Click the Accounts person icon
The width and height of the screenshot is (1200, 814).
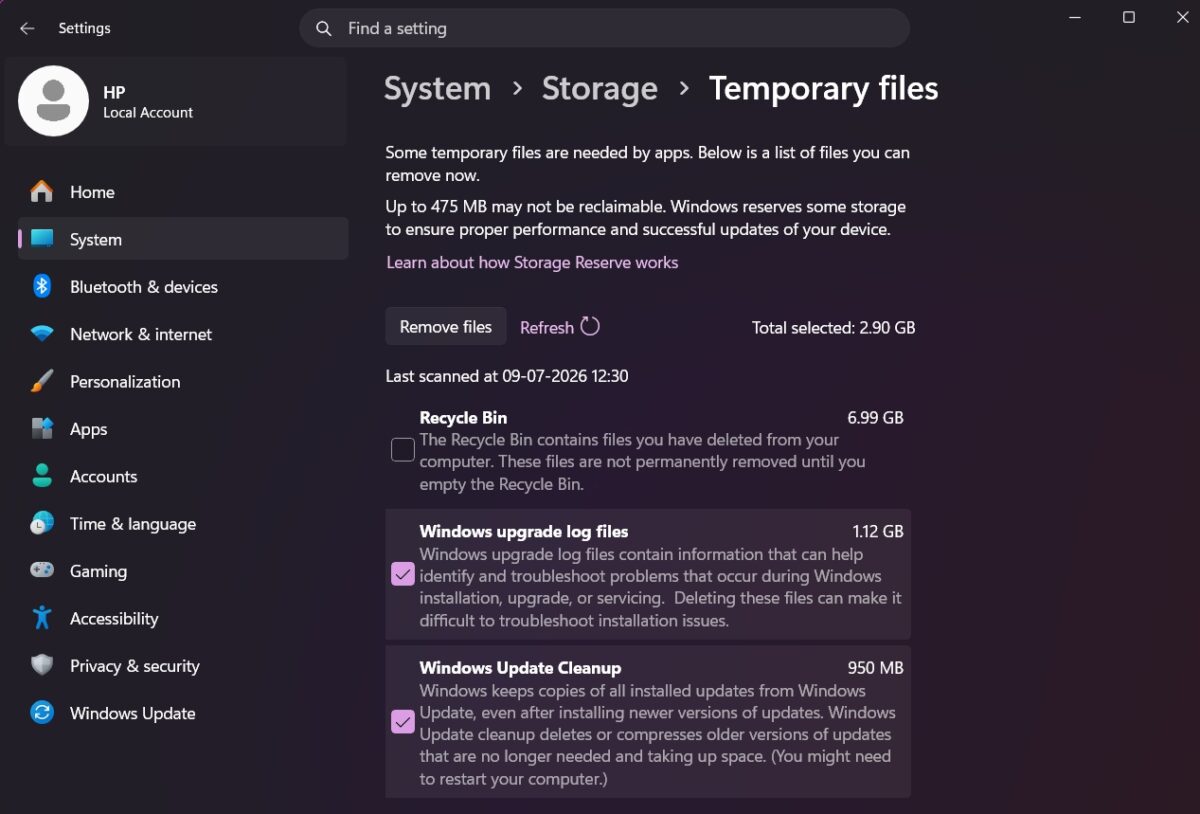42,476
